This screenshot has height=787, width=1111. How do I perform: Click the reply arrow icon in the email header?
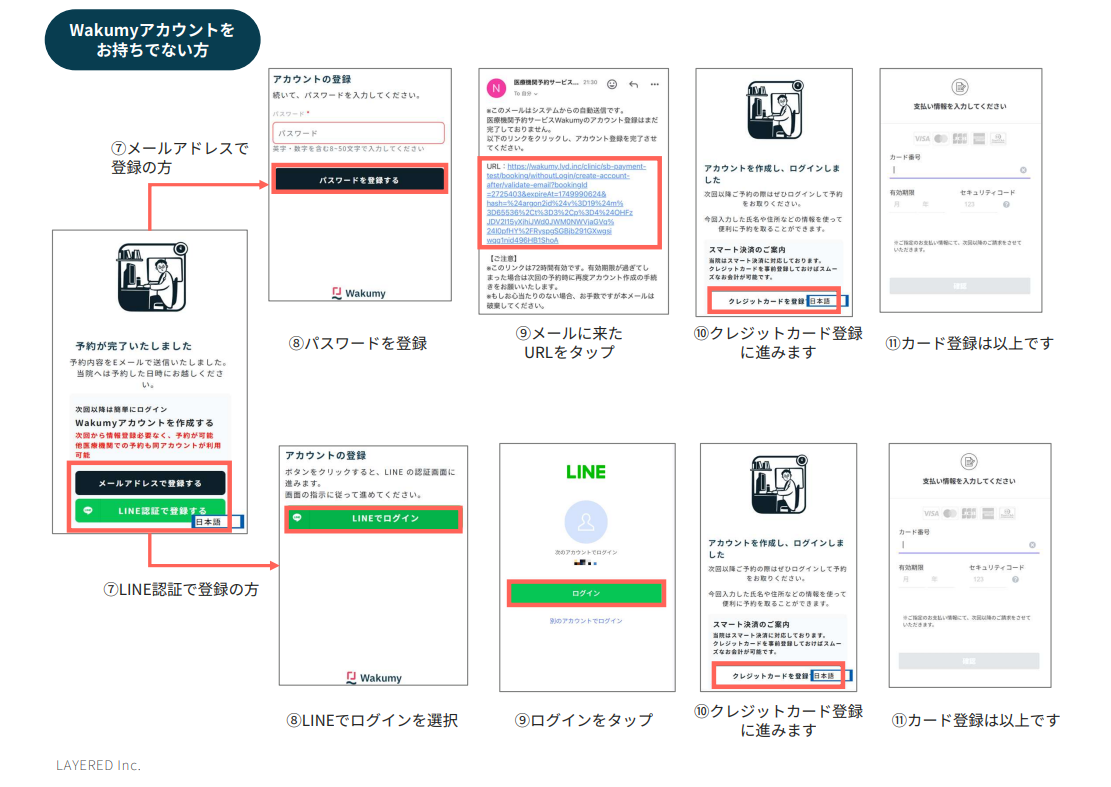click(x=633, y=84)
